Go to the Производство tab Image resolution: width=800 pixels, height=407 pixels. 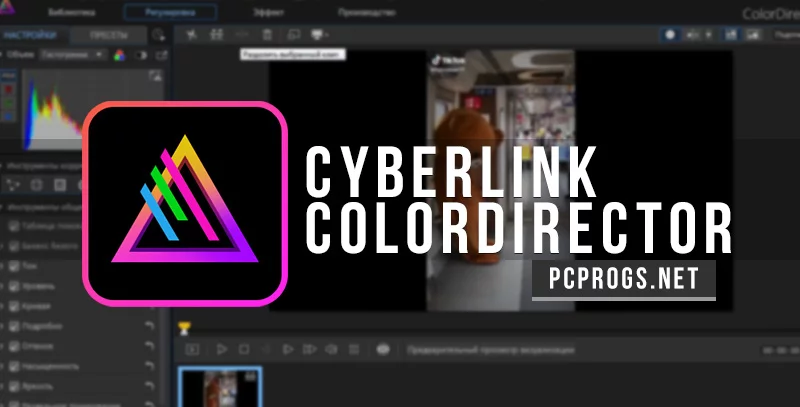tap(366, 12)
